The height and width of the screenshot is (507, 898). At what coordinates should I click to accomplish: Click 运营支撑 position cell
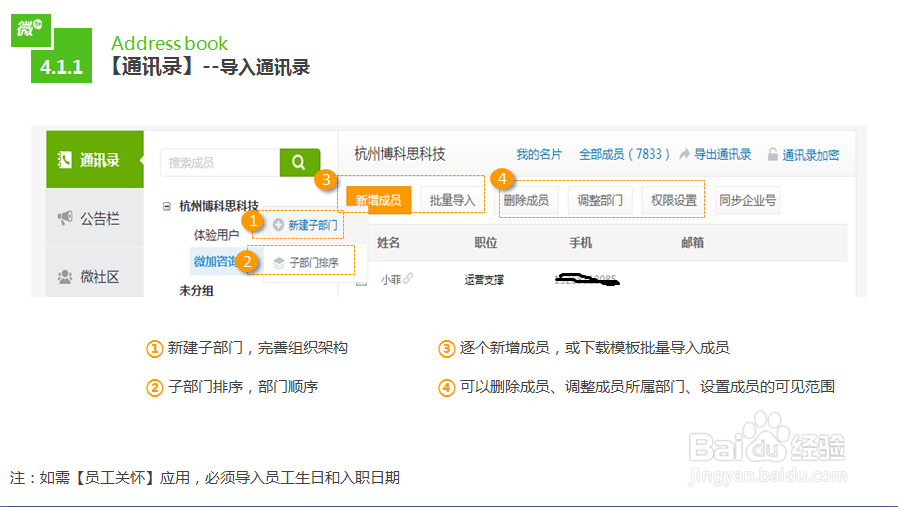(484, 280)
